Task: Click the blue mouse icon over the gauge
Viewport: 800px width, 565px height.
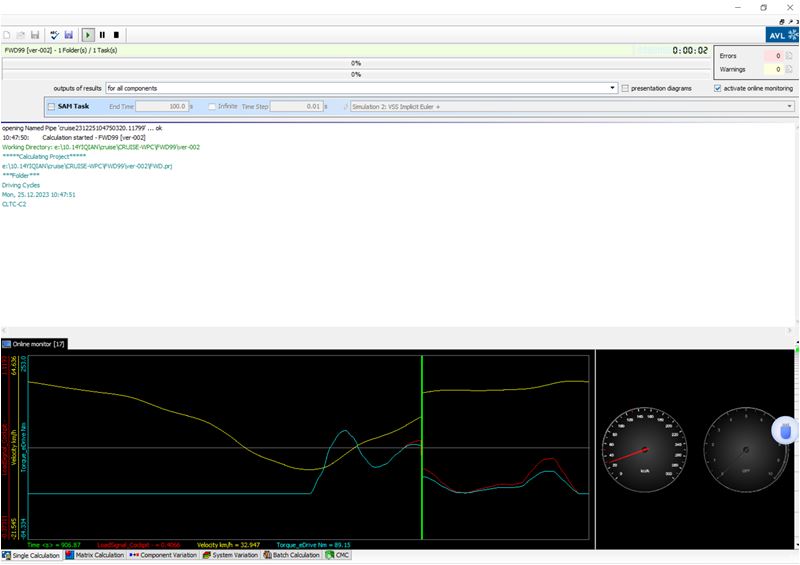Action: [786, 431]
